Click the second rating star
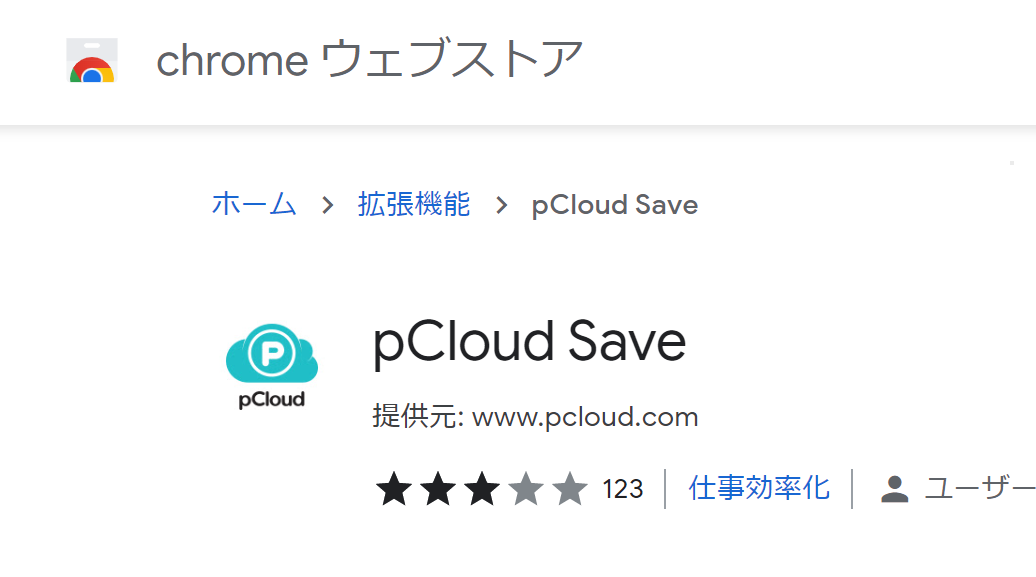Viewport: 1036px width, 577px height. (438, 489)
